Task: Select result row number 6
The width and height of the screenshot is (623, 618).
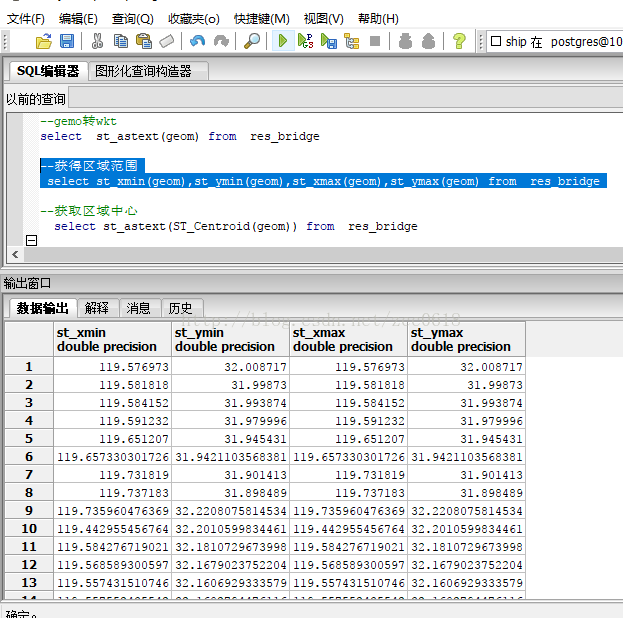Action: (29, 457)
